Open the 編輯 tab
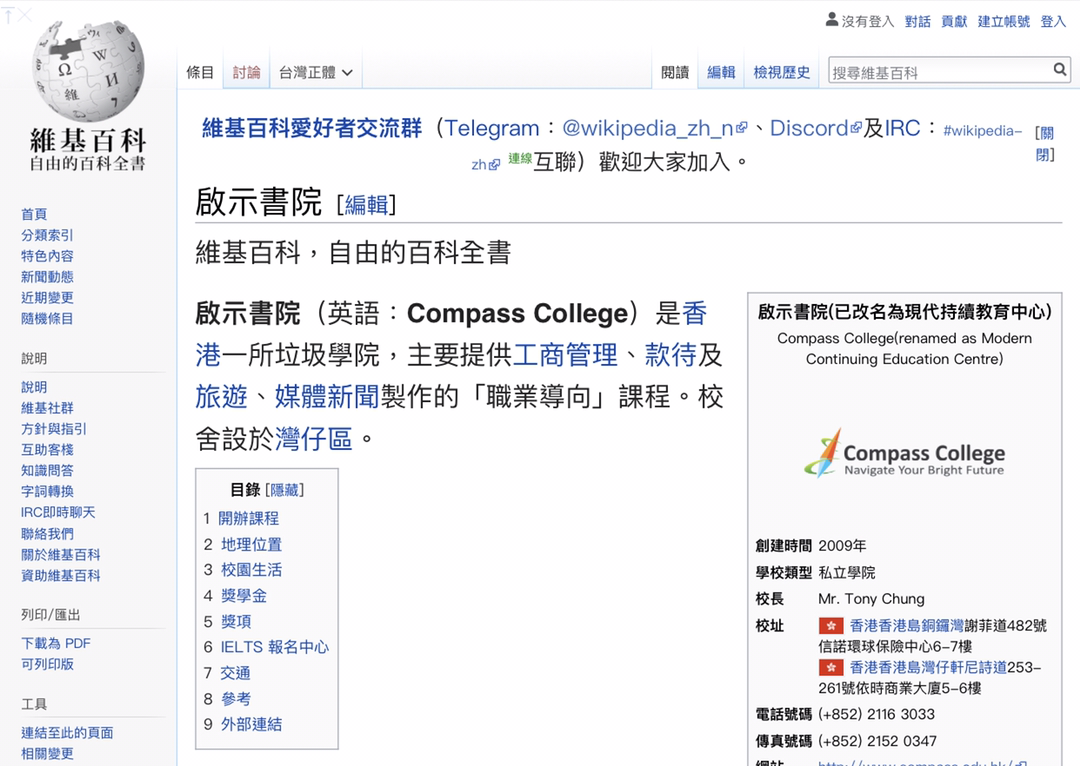 (721, 72)
